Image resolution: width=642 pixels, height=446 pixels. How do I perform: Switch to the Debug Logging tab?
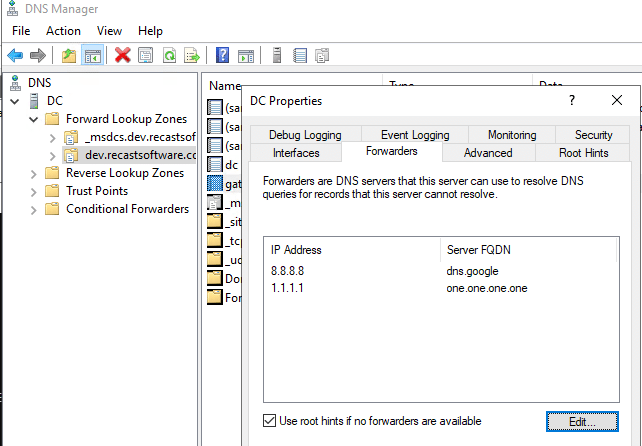[x=296, y=135]
